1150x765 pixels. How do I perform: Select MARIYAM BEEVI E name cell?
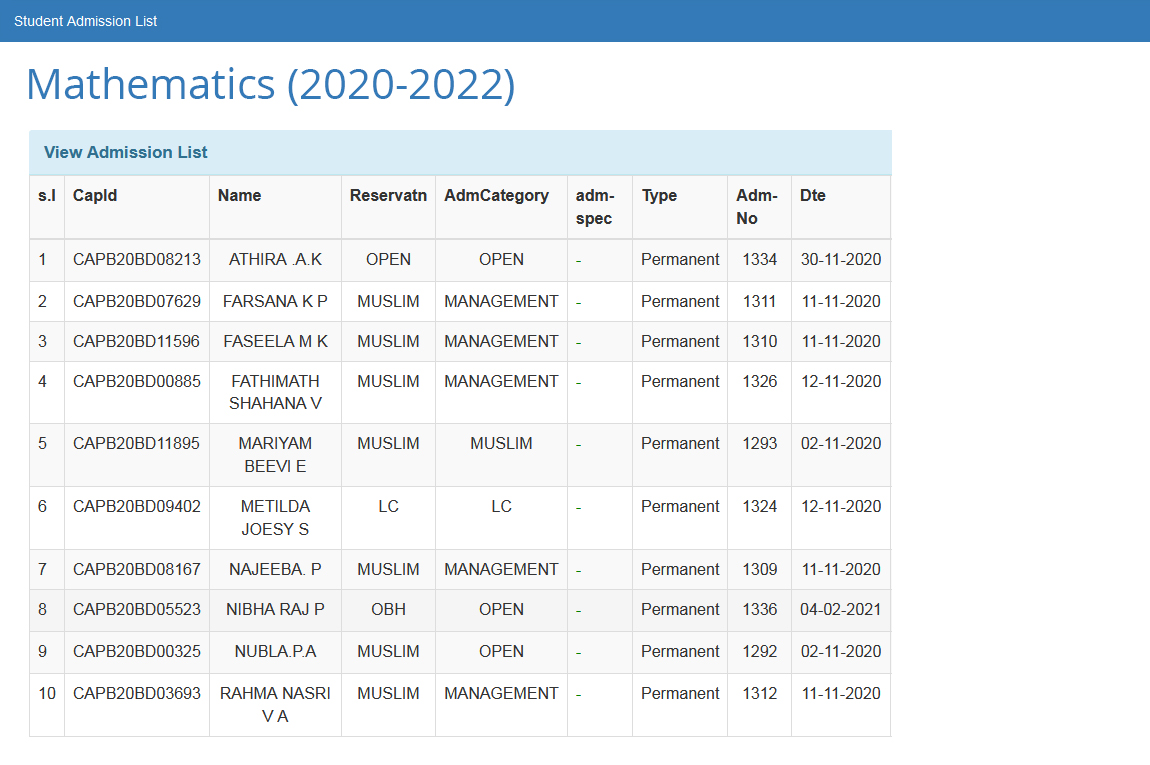pos(275,454)
